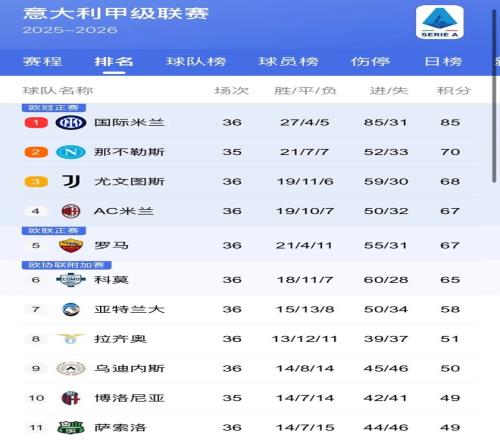Switch to the 赛程 tab
The width and height of the screenshot is (500, 440).
(42, 62)
